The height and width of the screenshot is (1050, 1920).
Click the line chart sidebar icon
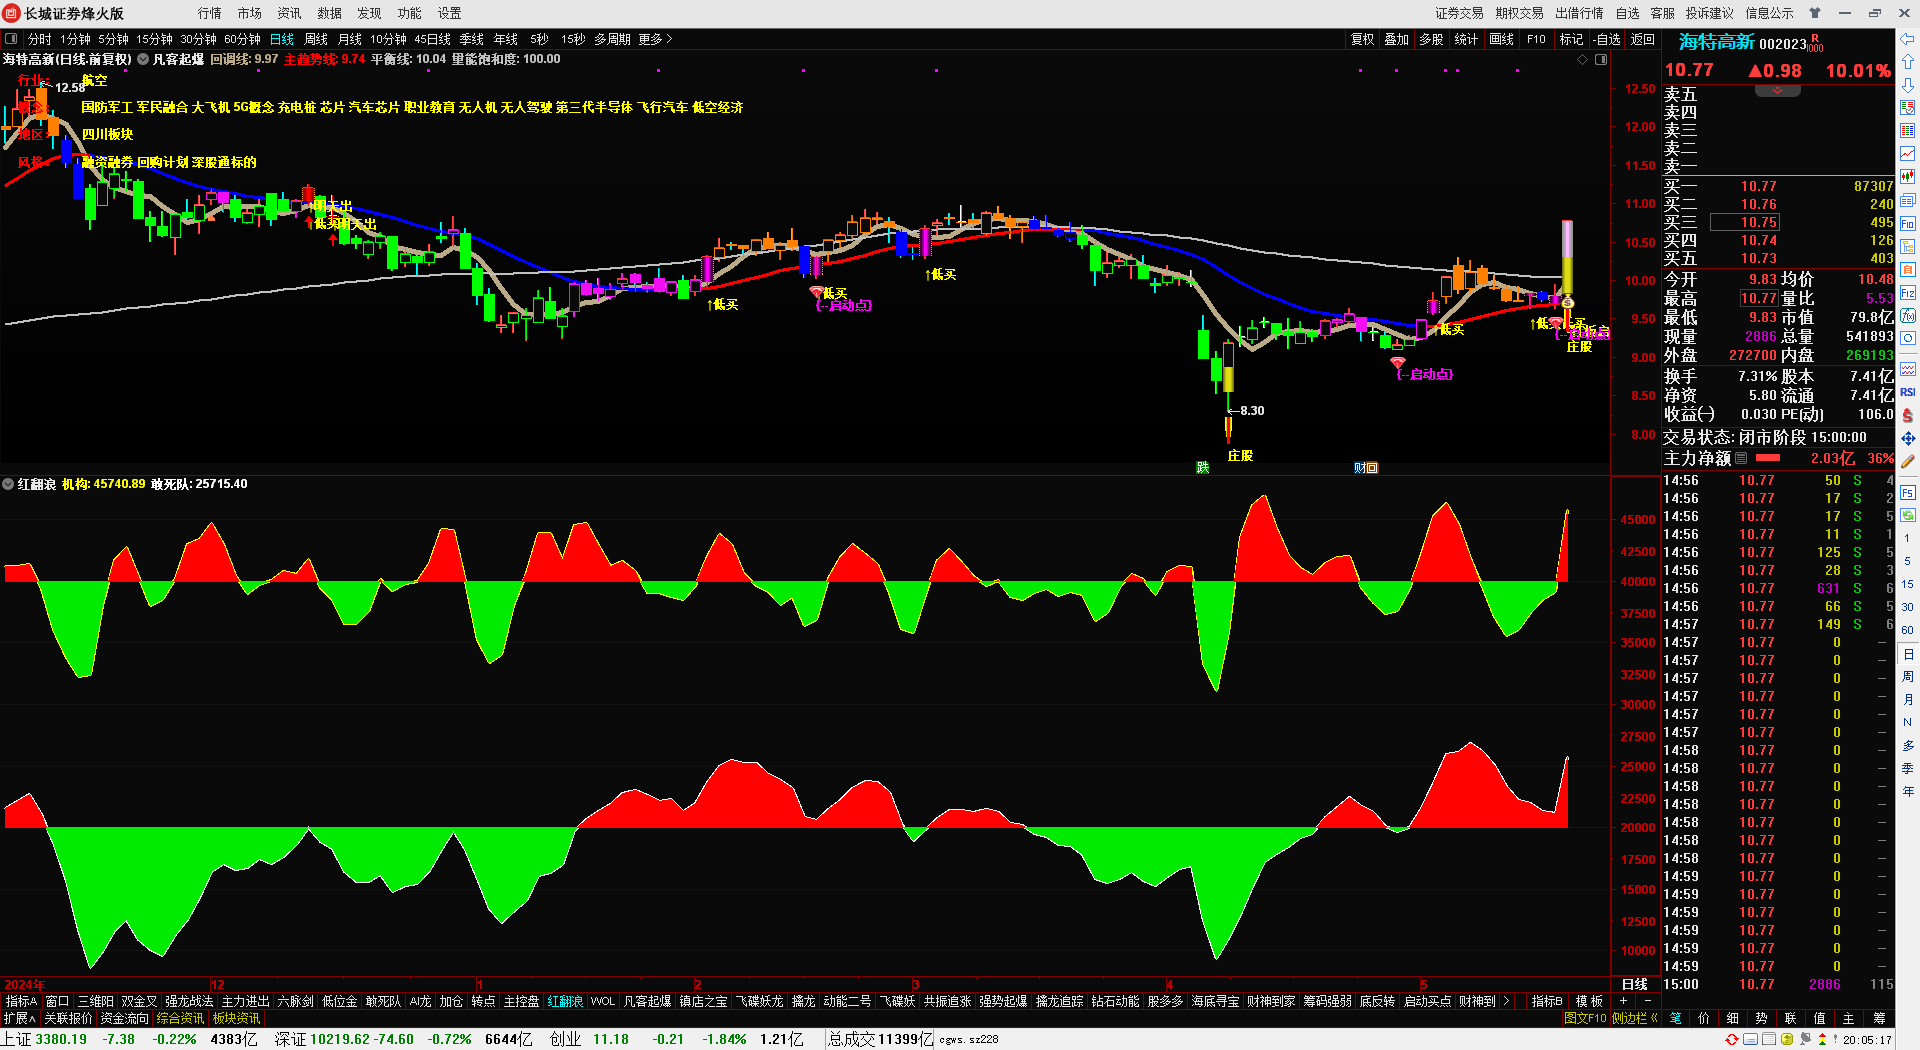[1908, 153]
